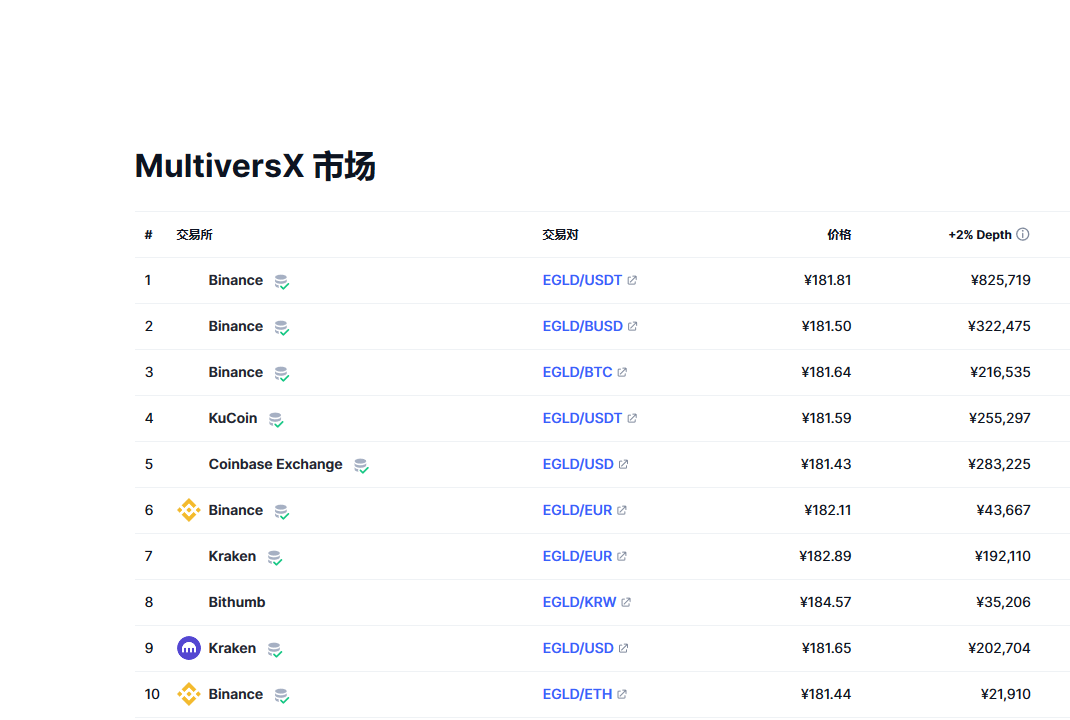The image size is (1070, 720).
Task: Sort by the # column header
Action: tap(148, 235)
